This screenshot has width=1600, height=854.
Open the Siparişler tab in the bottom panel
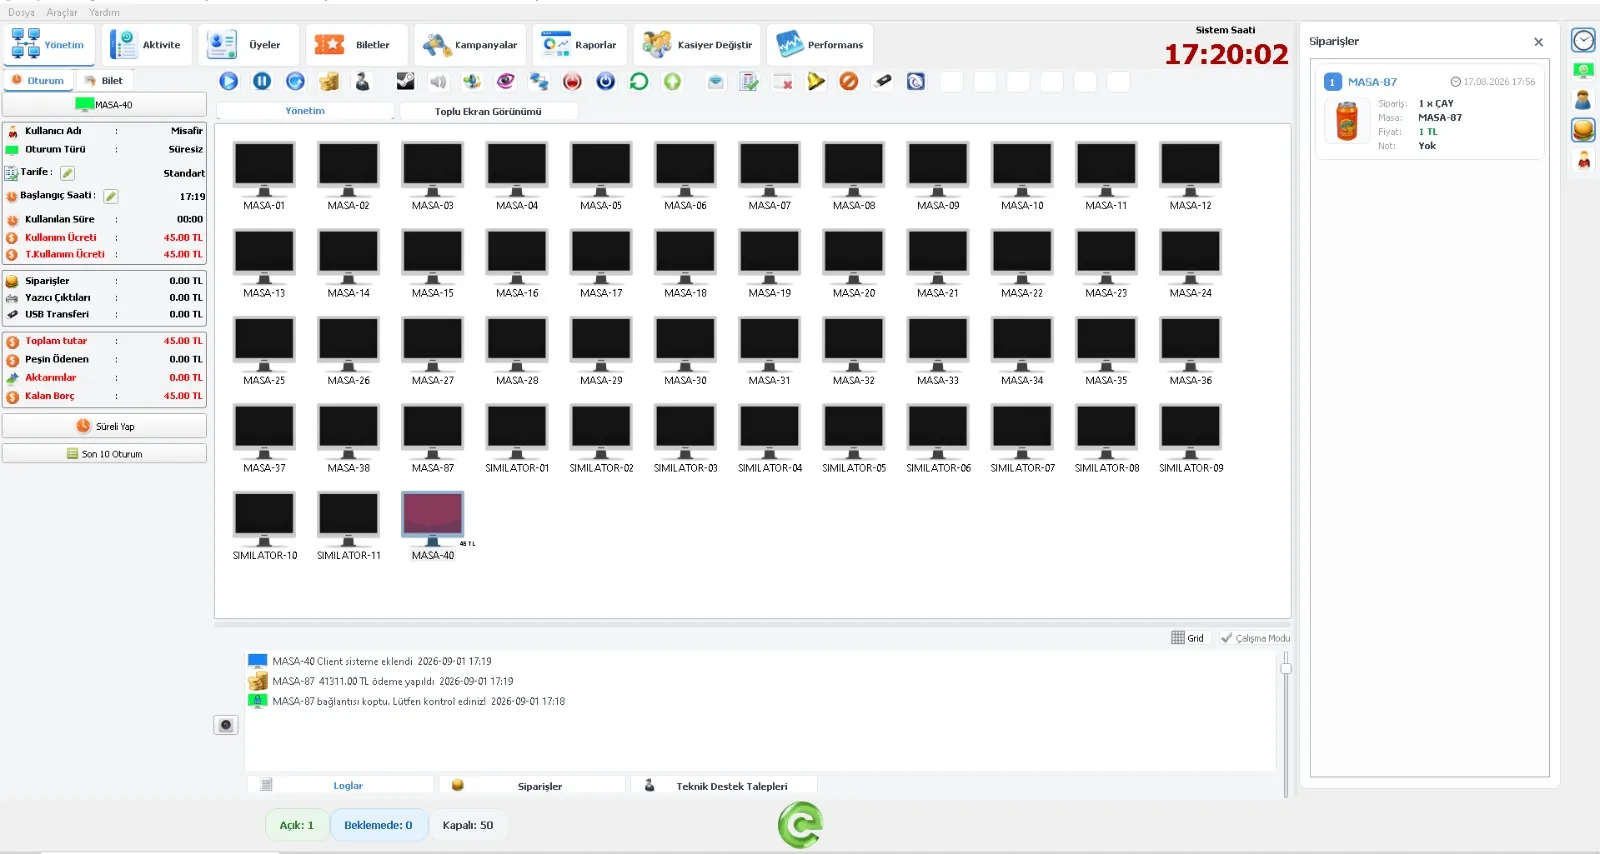[x=531, y=786]
